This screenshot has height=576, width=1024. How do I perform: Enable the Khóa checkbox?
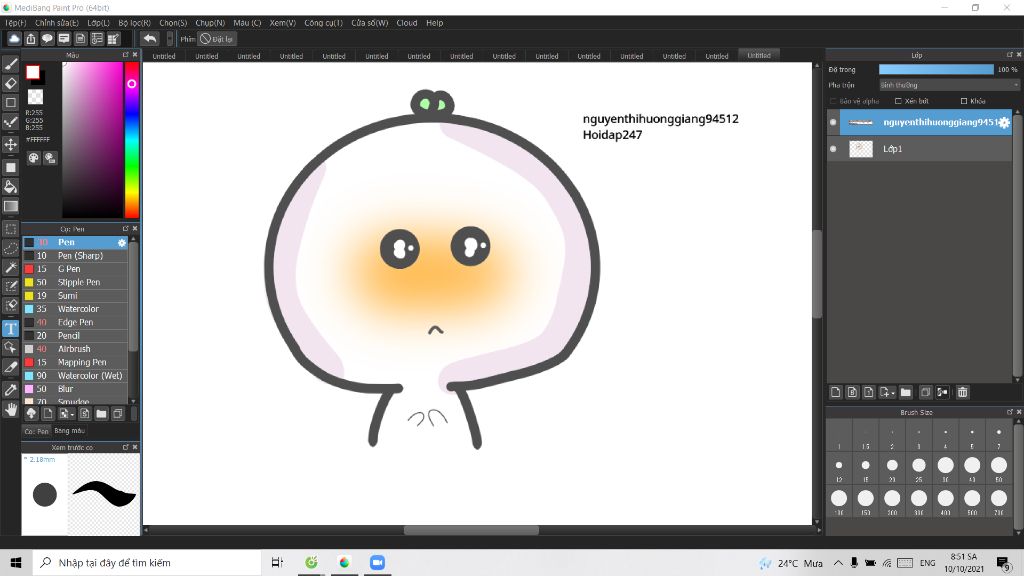point(964,101)
